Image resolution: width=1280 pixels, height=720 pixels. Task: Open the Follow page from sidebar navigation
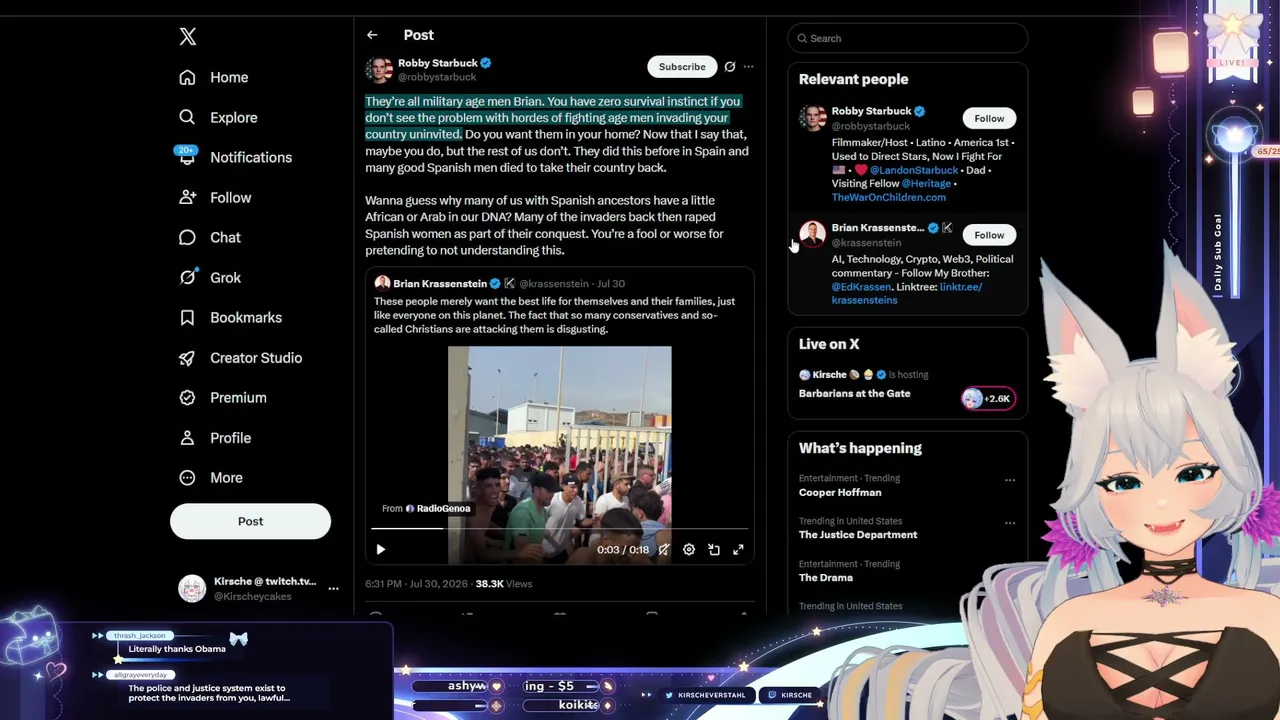215,197
